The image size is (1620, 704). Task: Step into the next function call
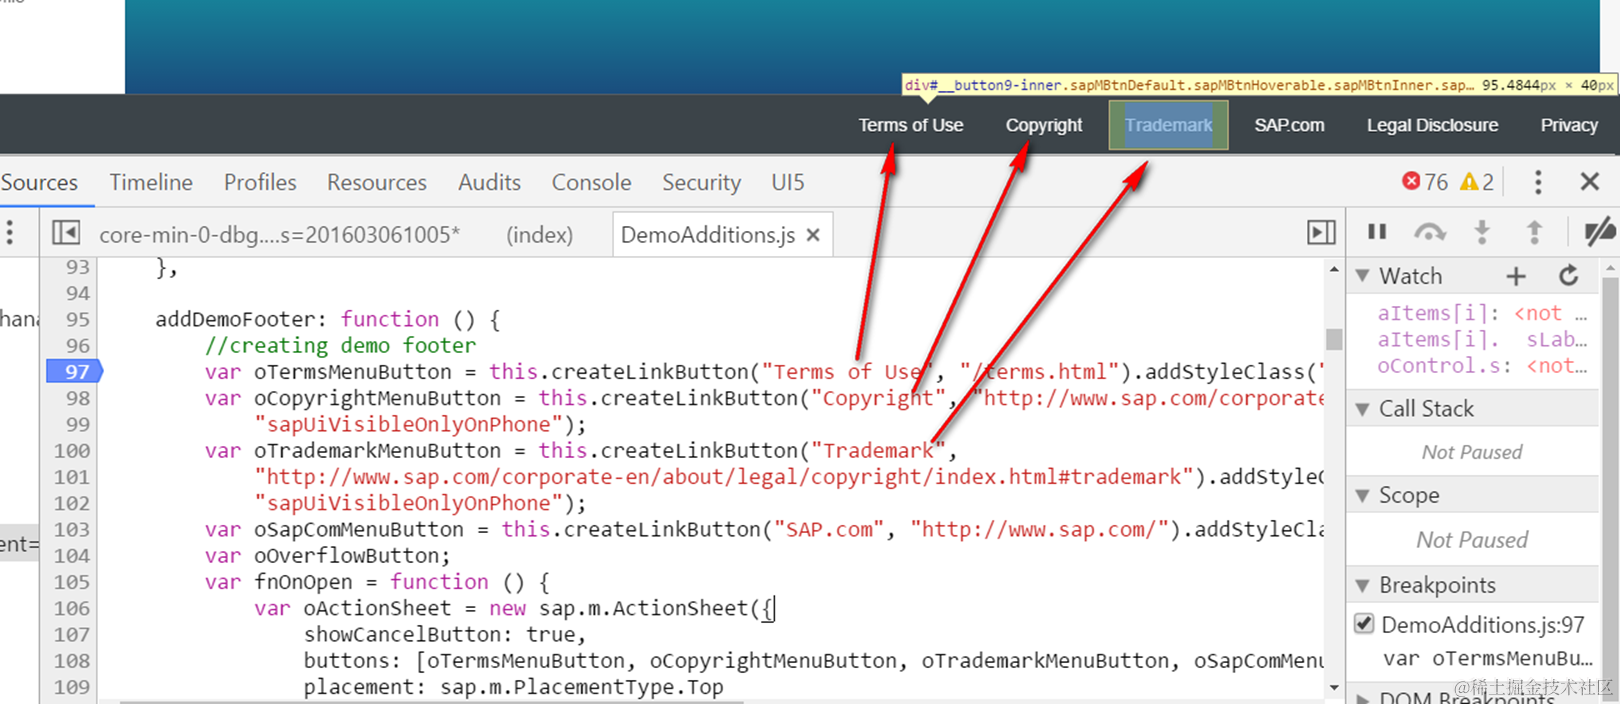[x=1482, y=232]
